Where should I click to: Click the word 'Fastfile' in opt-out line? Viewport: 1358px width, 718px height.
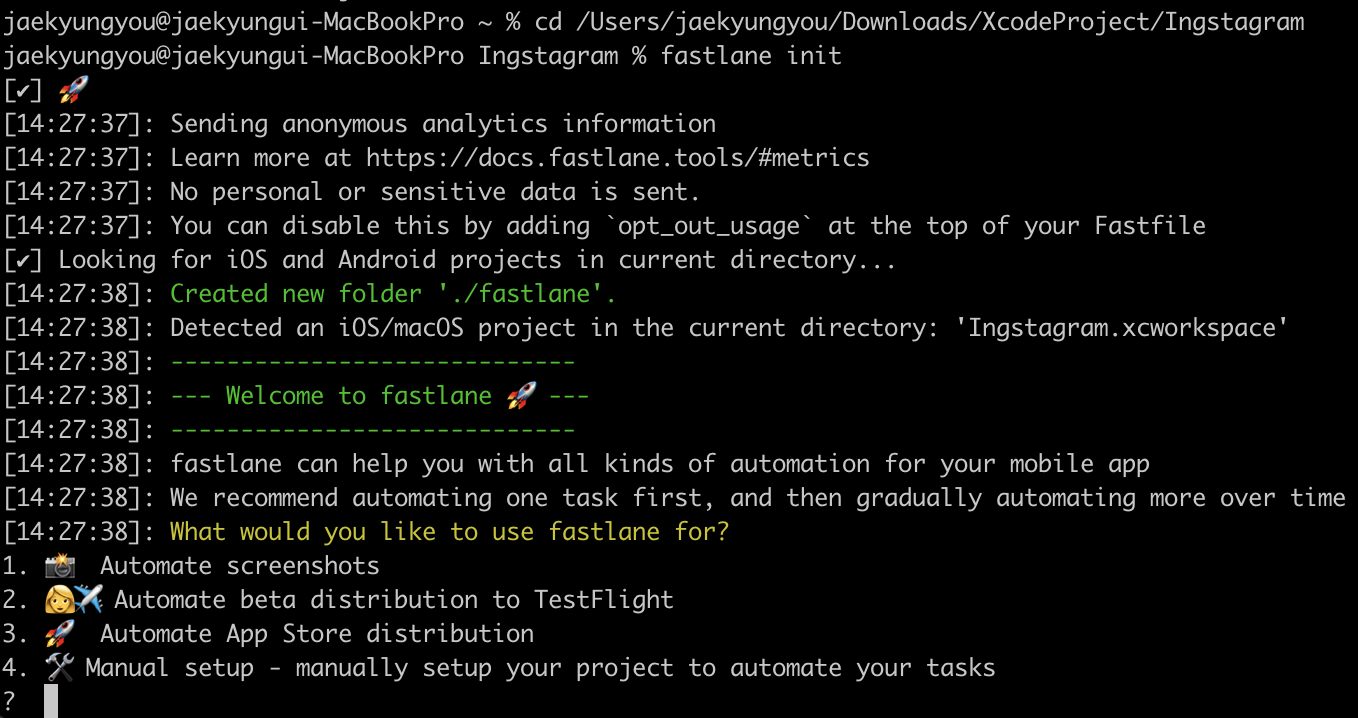[x=1150, y=226]
